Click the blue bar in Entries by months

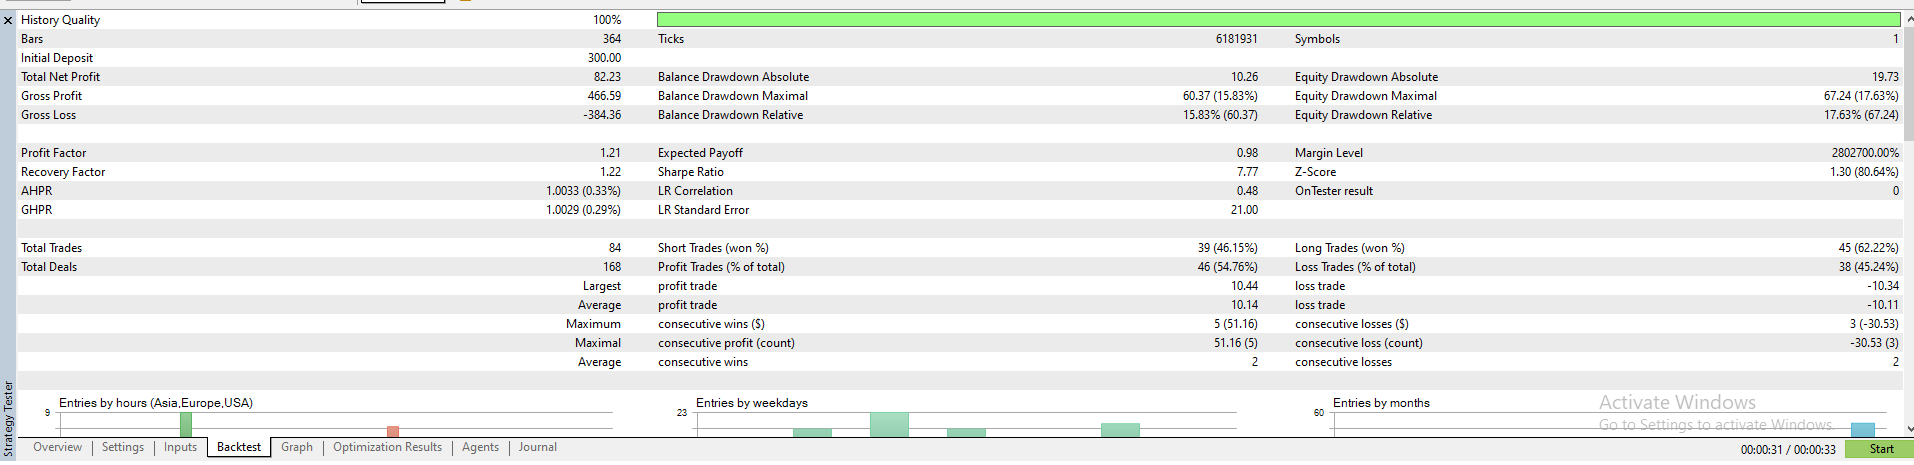click(1862, 429)
